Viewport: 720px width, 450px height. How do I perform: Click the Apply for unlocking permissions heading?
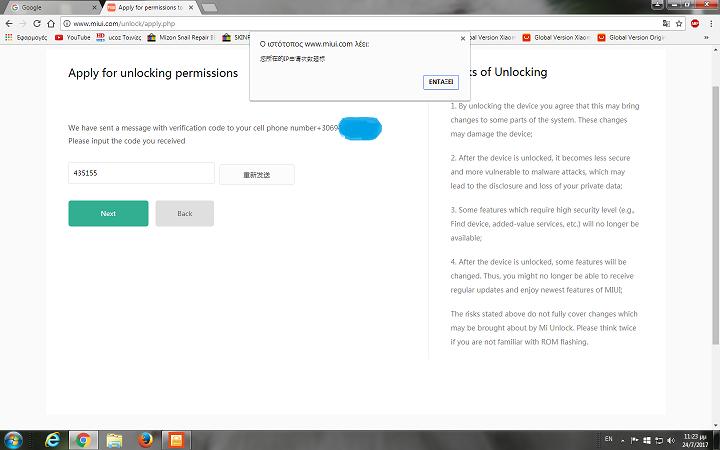point(153,73)
